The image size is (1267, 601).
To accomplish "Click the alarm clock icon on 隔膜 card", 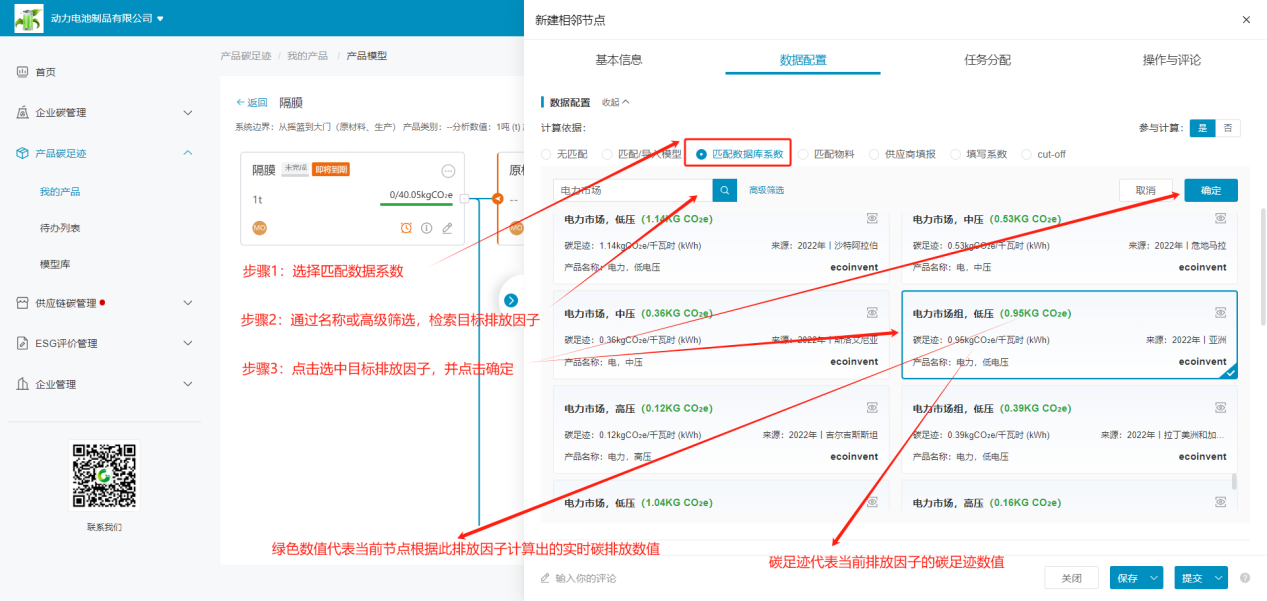I will (x=406, y=228).
